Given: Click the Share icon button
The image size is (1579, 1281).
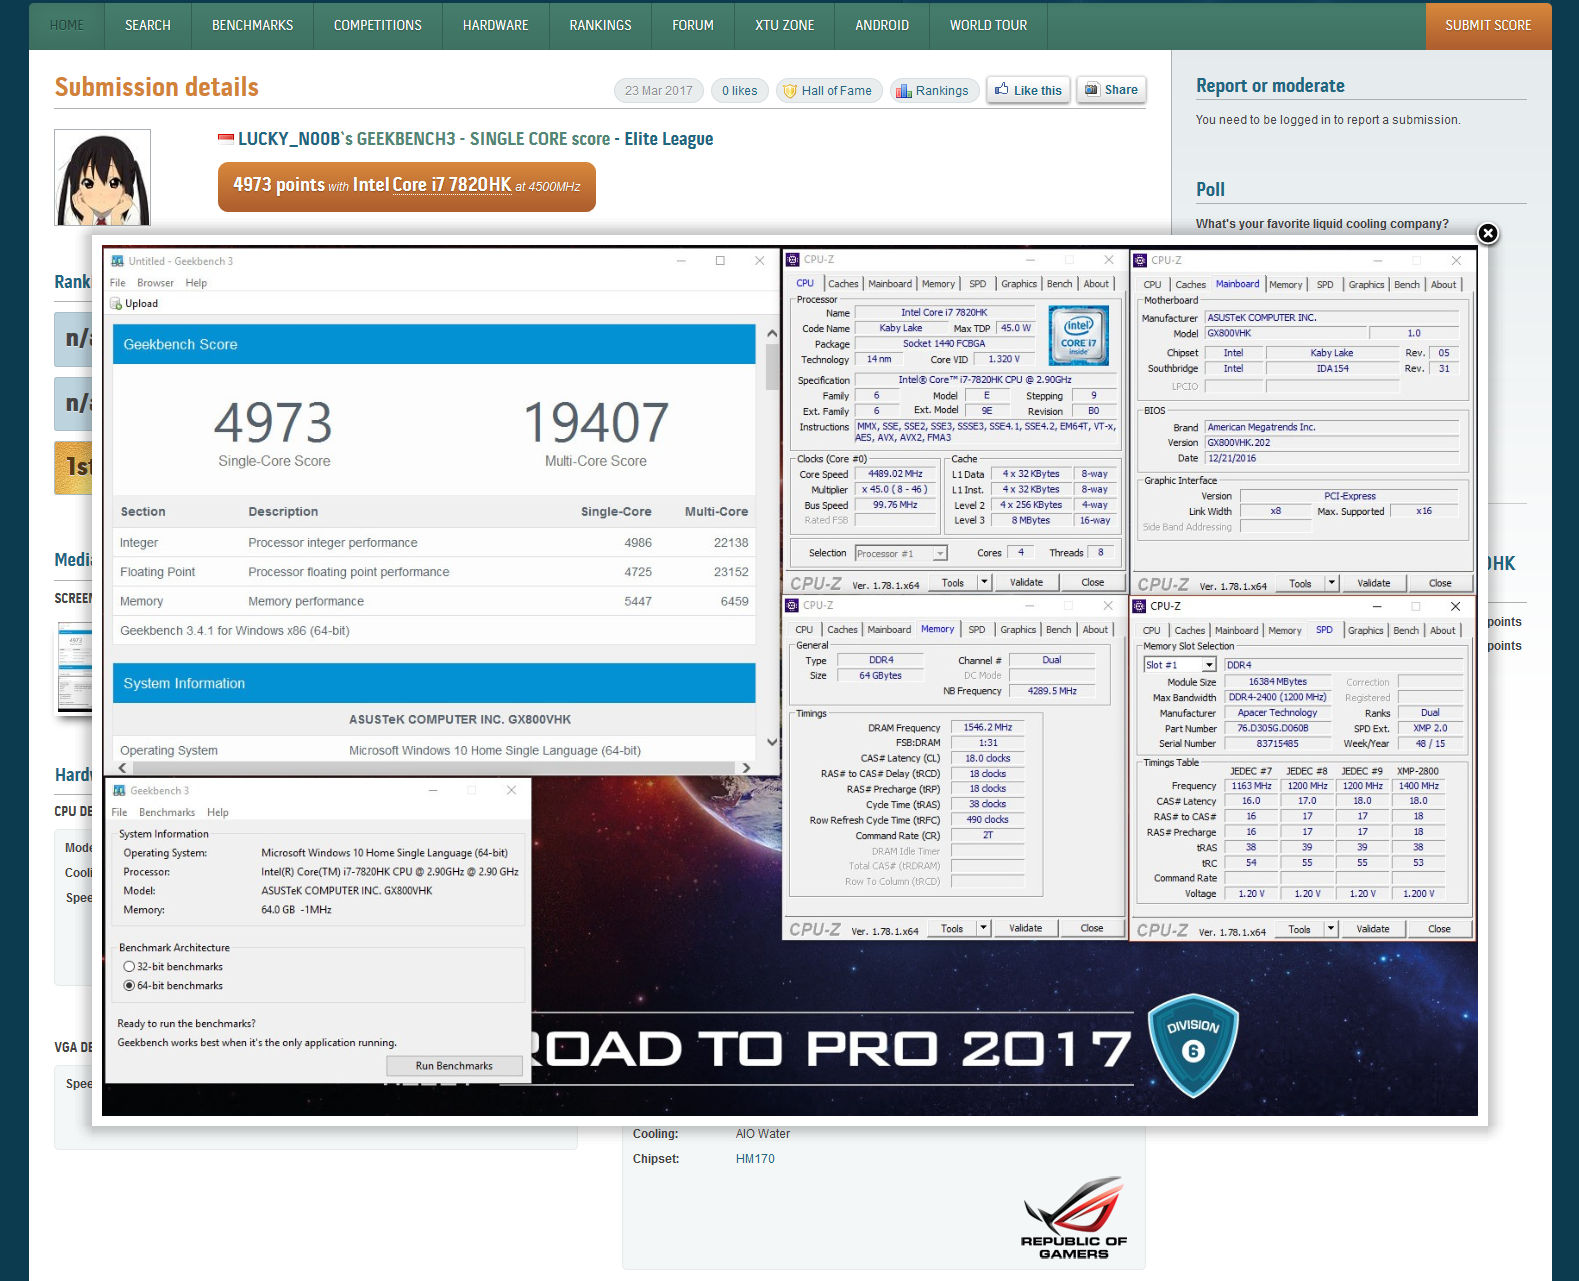Looking at the screenshot, I should click(x=1092, y=89).
